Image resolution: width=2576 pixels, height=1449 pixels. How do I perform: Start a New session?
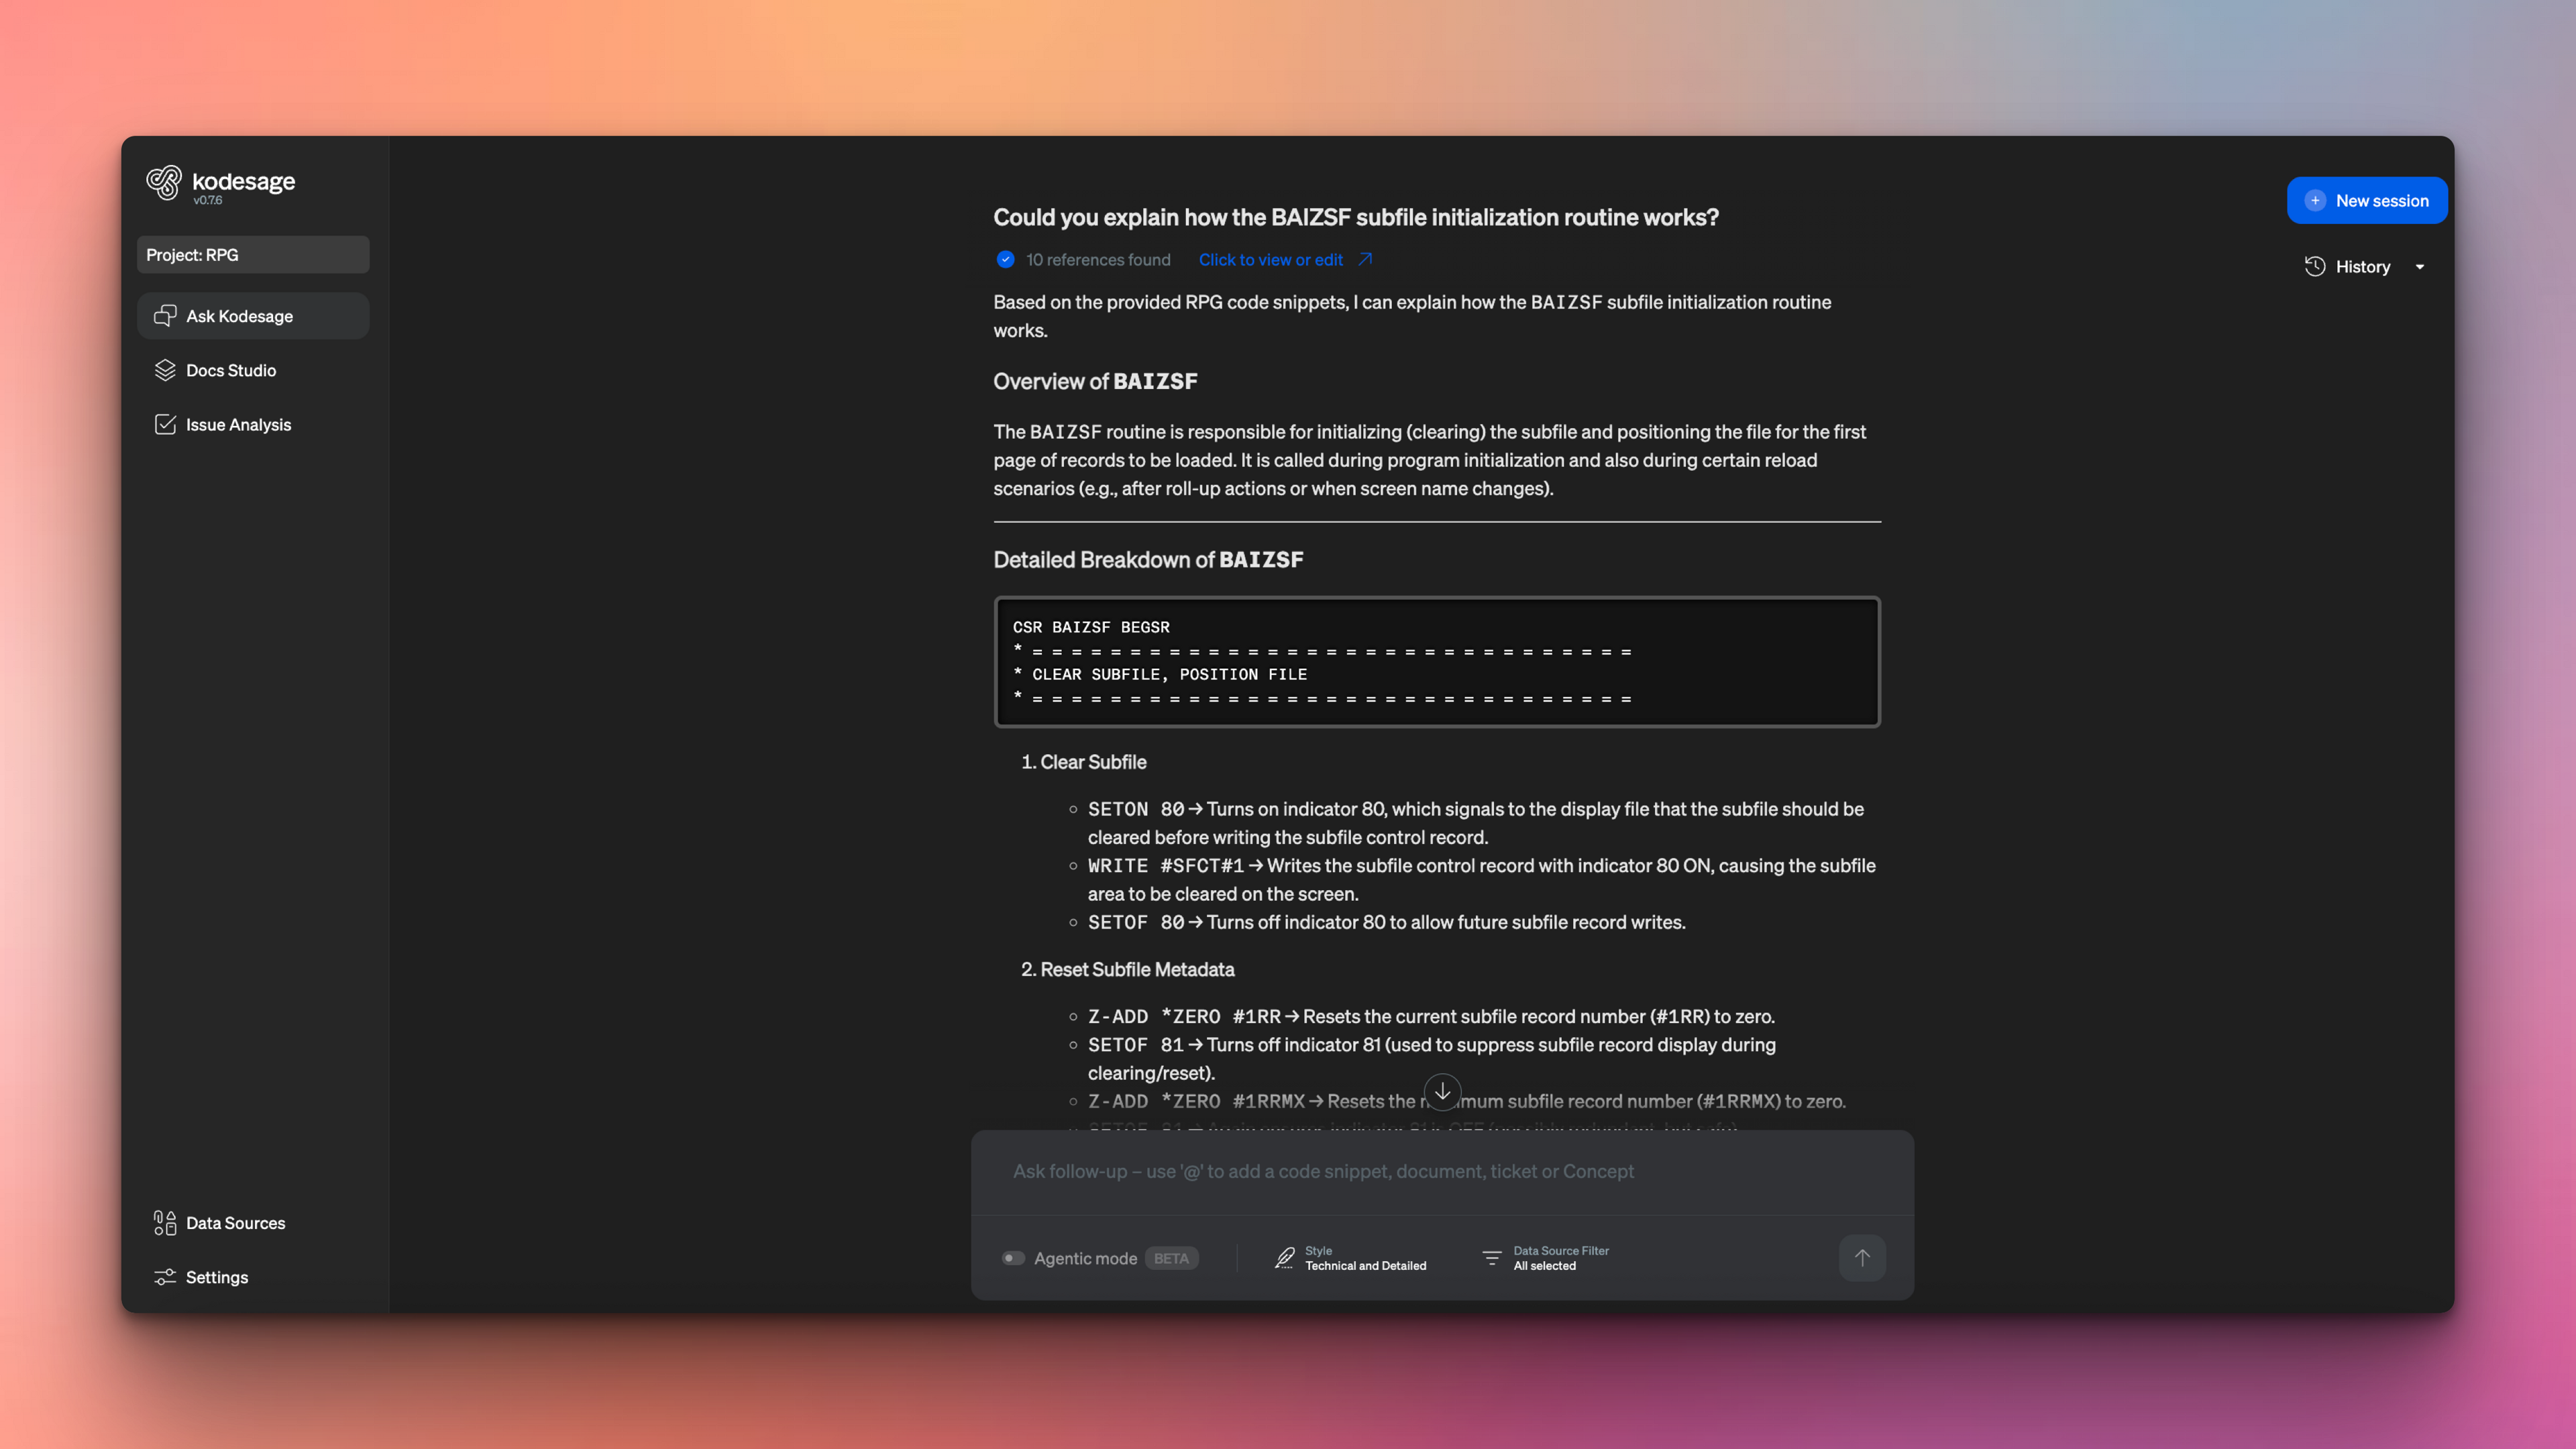tap(2366, 200)
